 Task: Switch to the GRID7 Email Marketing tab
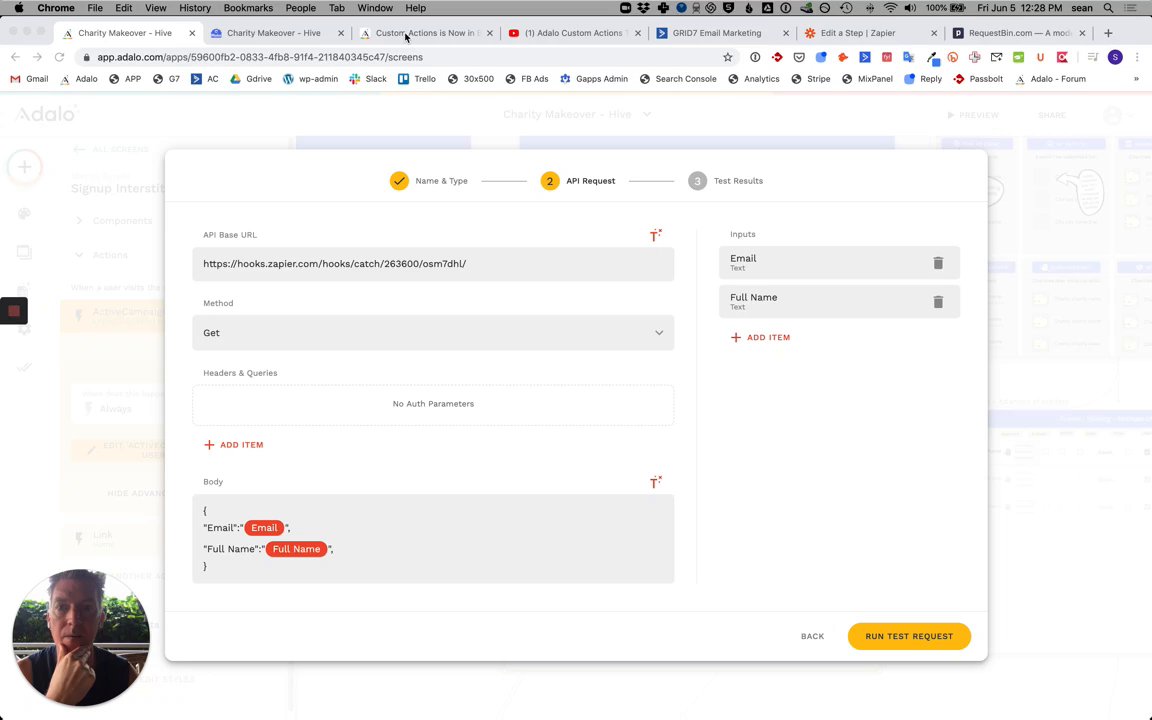click(723, 33)
